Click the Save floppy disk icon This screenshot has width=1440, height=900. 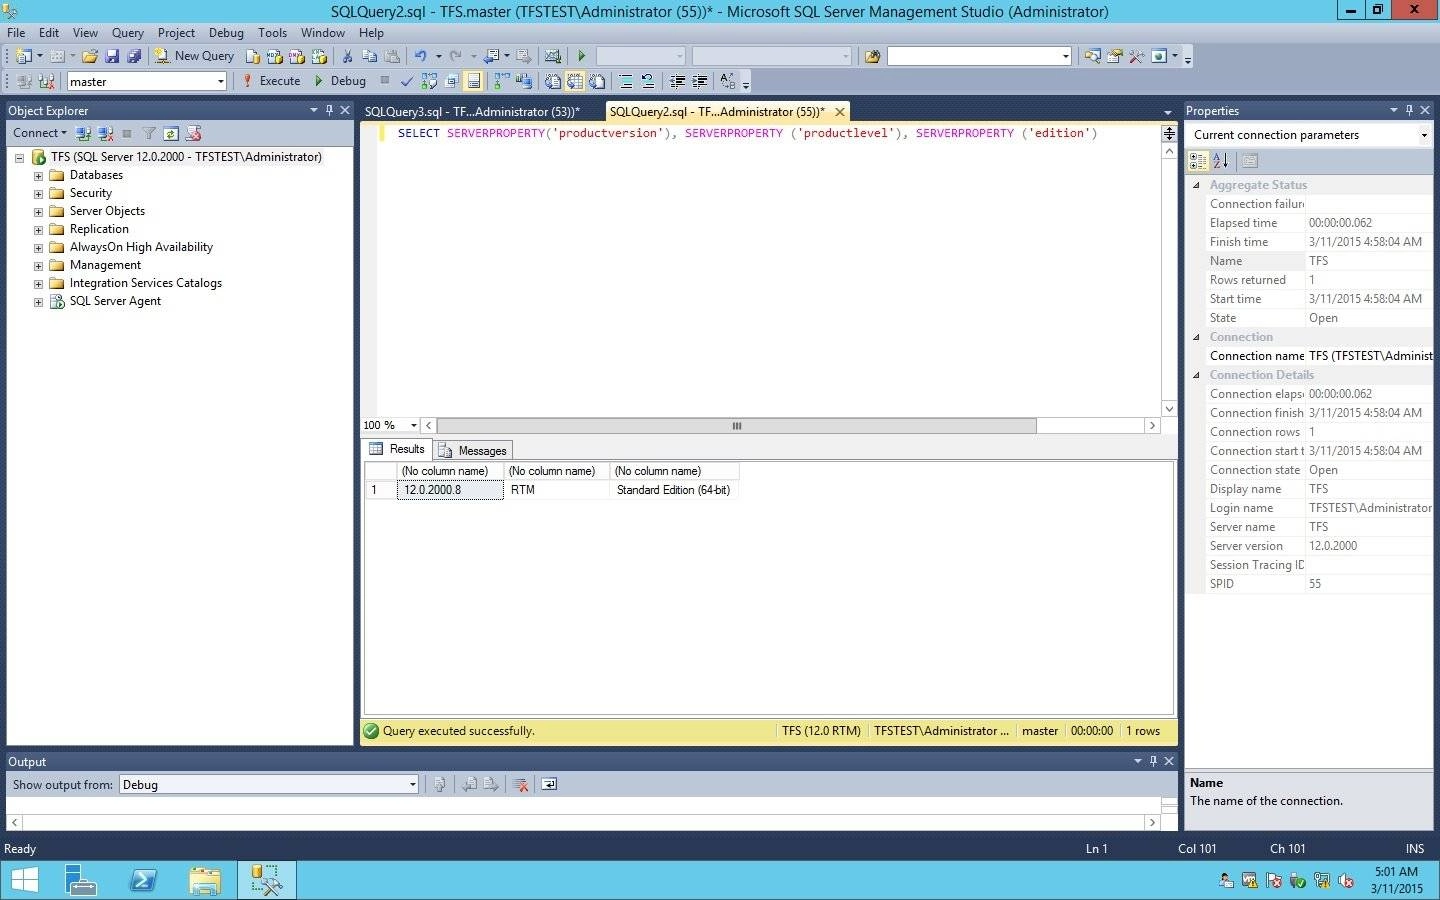(112, 56)
